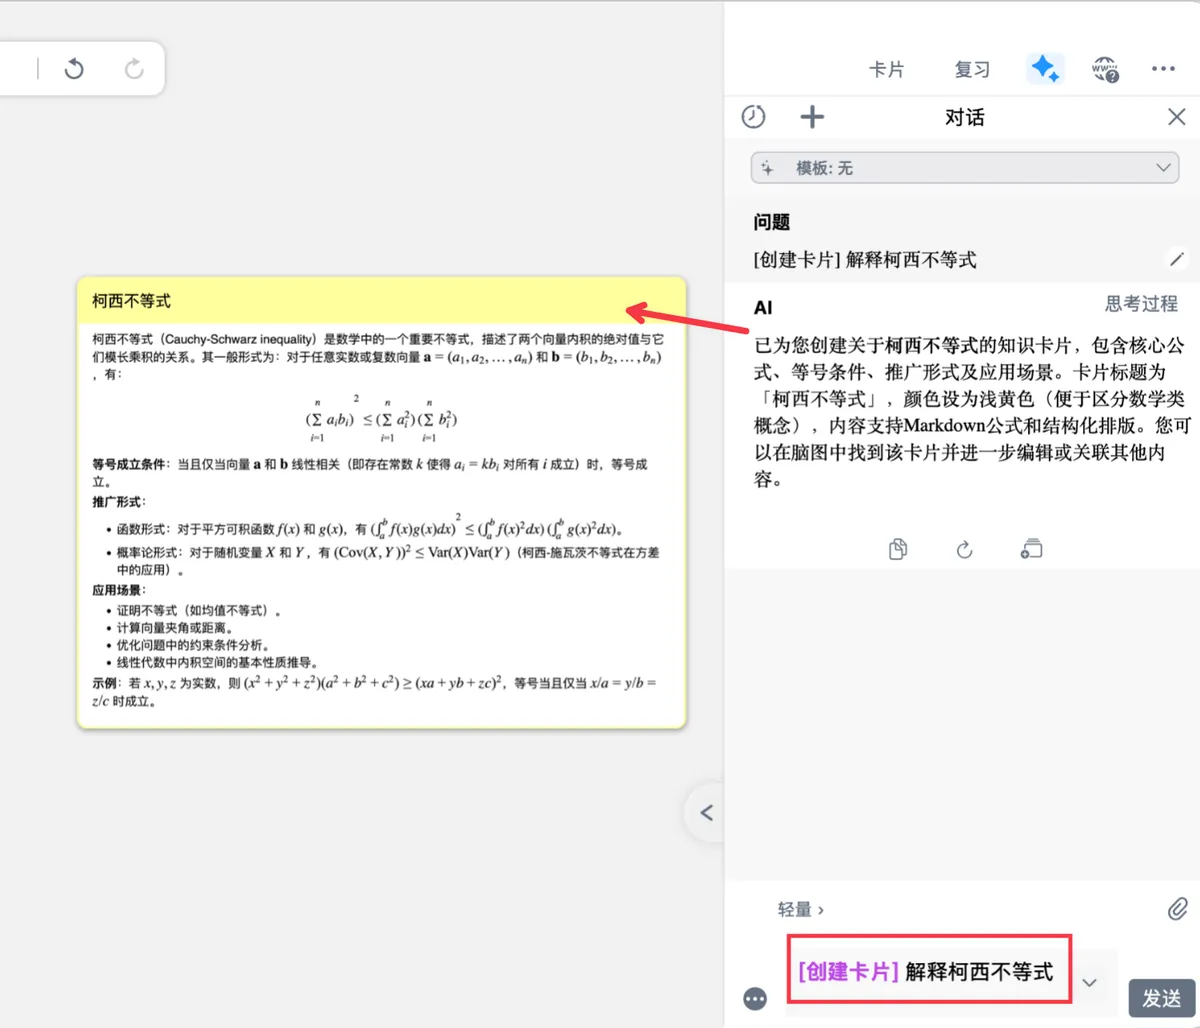Open the chat bubble options icon
Screen dimensions: 1200x1028
click(x=755, y=998)
